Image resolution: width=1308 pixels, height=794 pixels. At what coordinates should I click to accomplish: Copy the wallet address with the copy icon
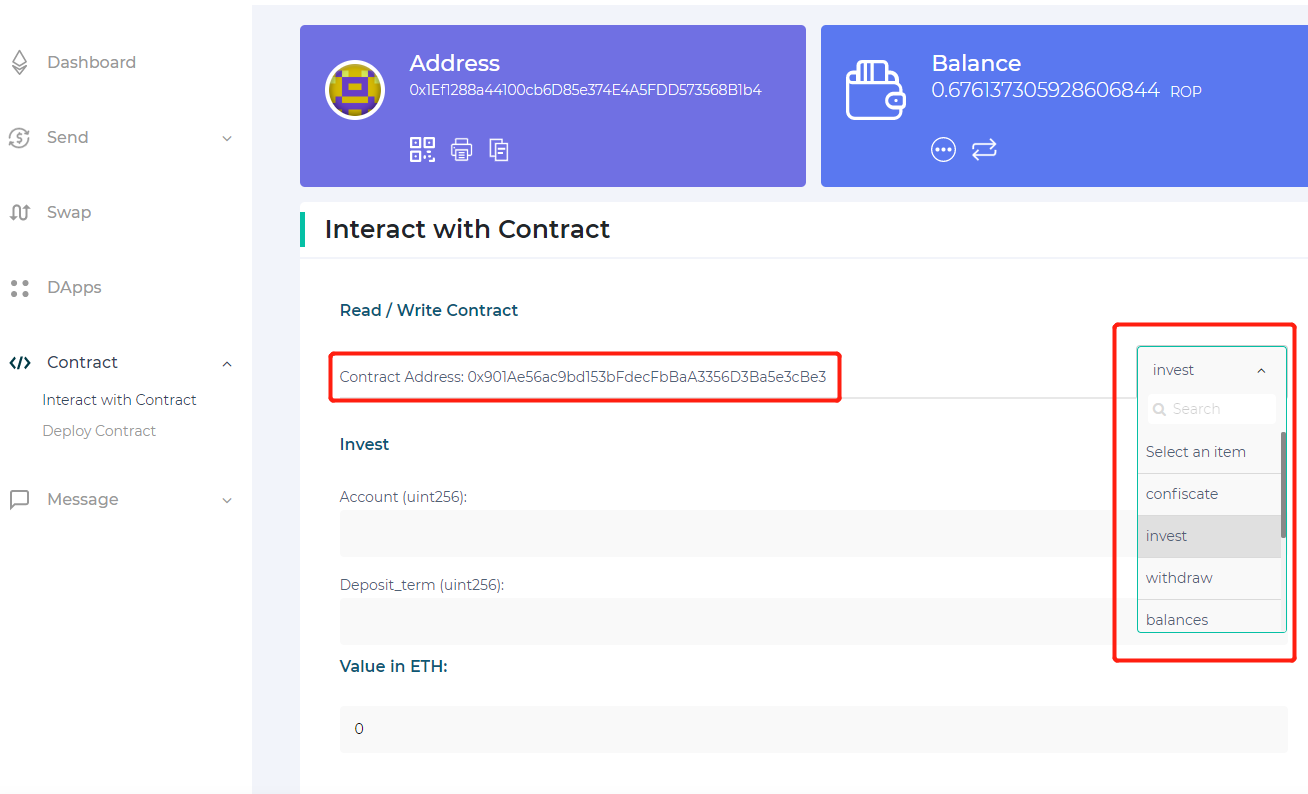(x=499, y=150)
